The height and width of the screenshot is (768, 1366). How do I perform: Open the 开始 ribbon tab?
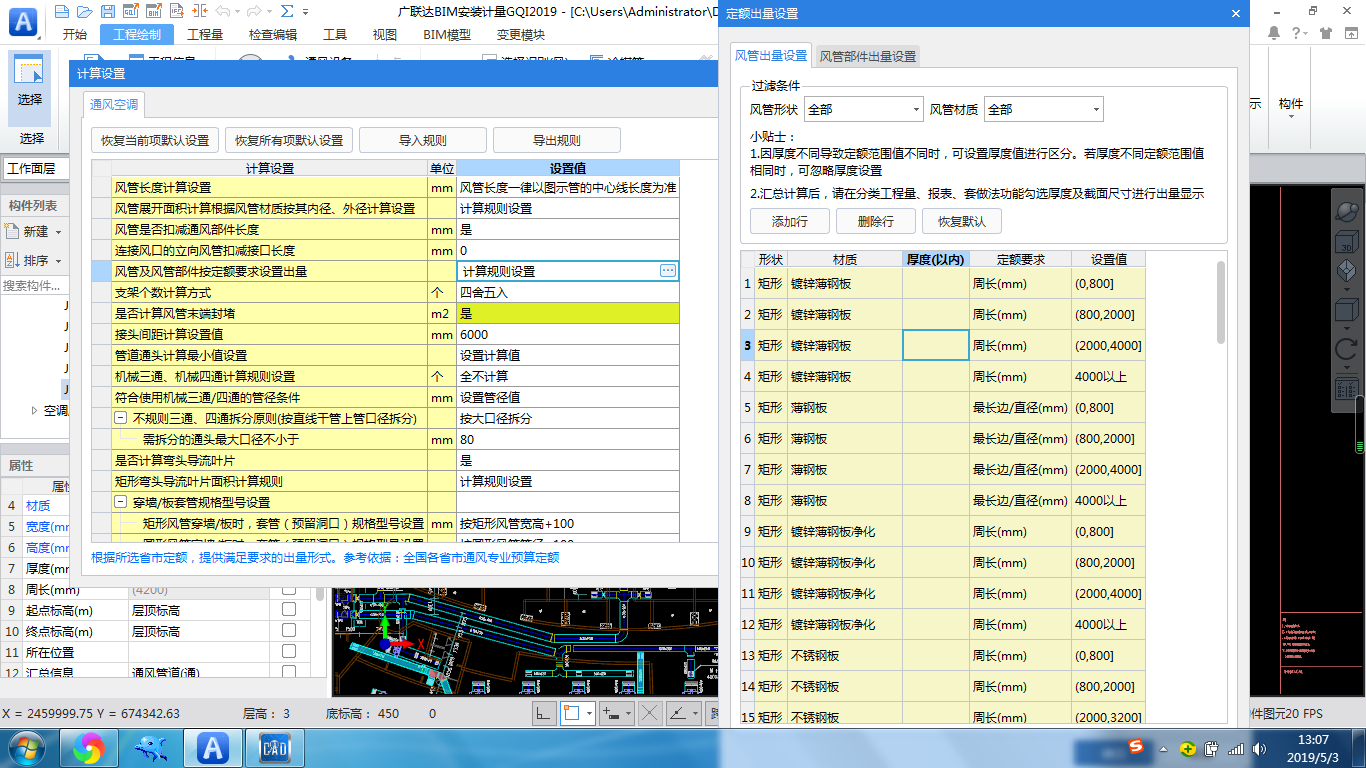pyautogui.click(x=75, y=34)
